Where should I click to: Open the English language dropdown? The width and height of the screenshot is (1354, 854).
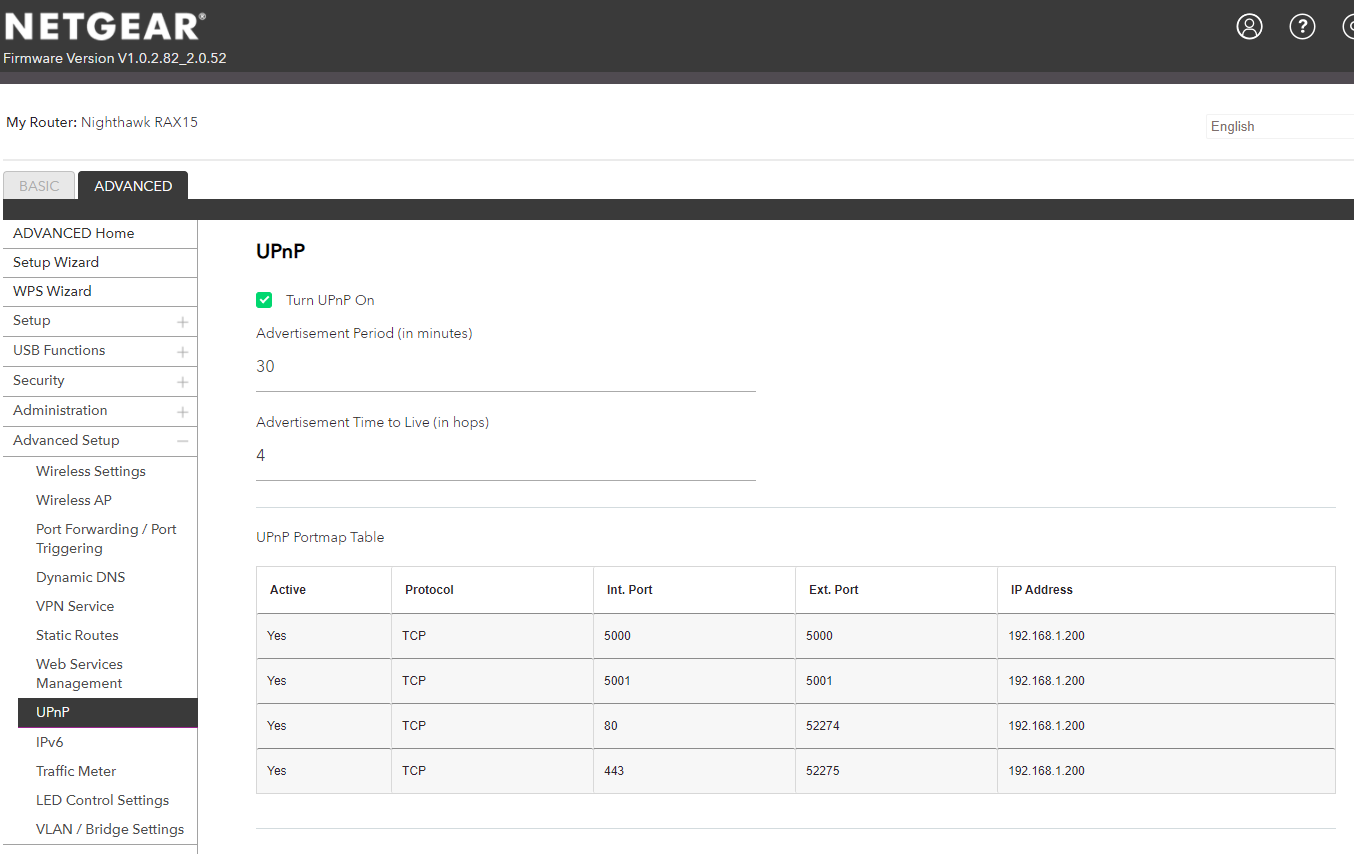point(1278,126)
